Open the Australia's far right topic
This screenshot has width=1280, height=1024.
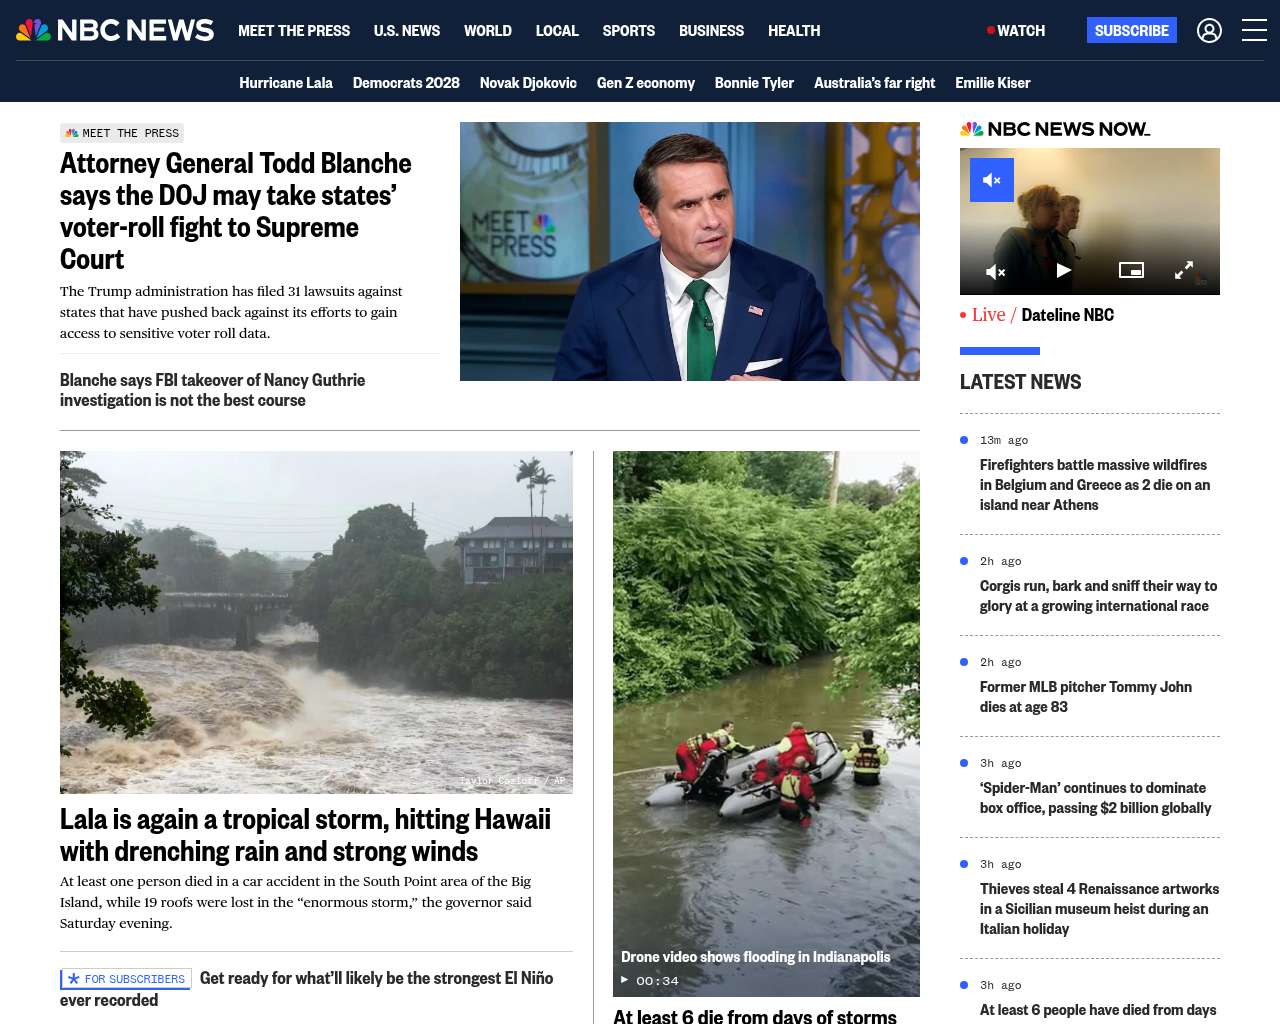[874, 83]
